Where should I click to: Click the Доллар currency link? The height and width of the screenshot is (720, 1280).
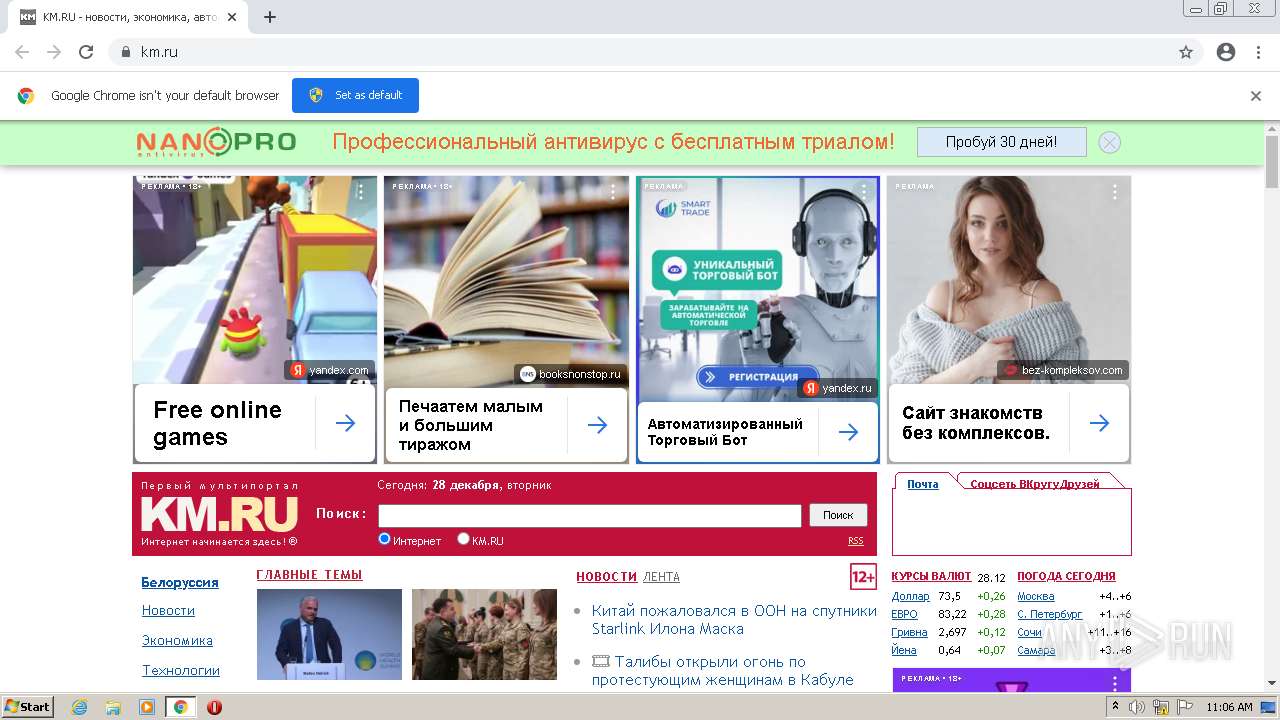point(910,596)
